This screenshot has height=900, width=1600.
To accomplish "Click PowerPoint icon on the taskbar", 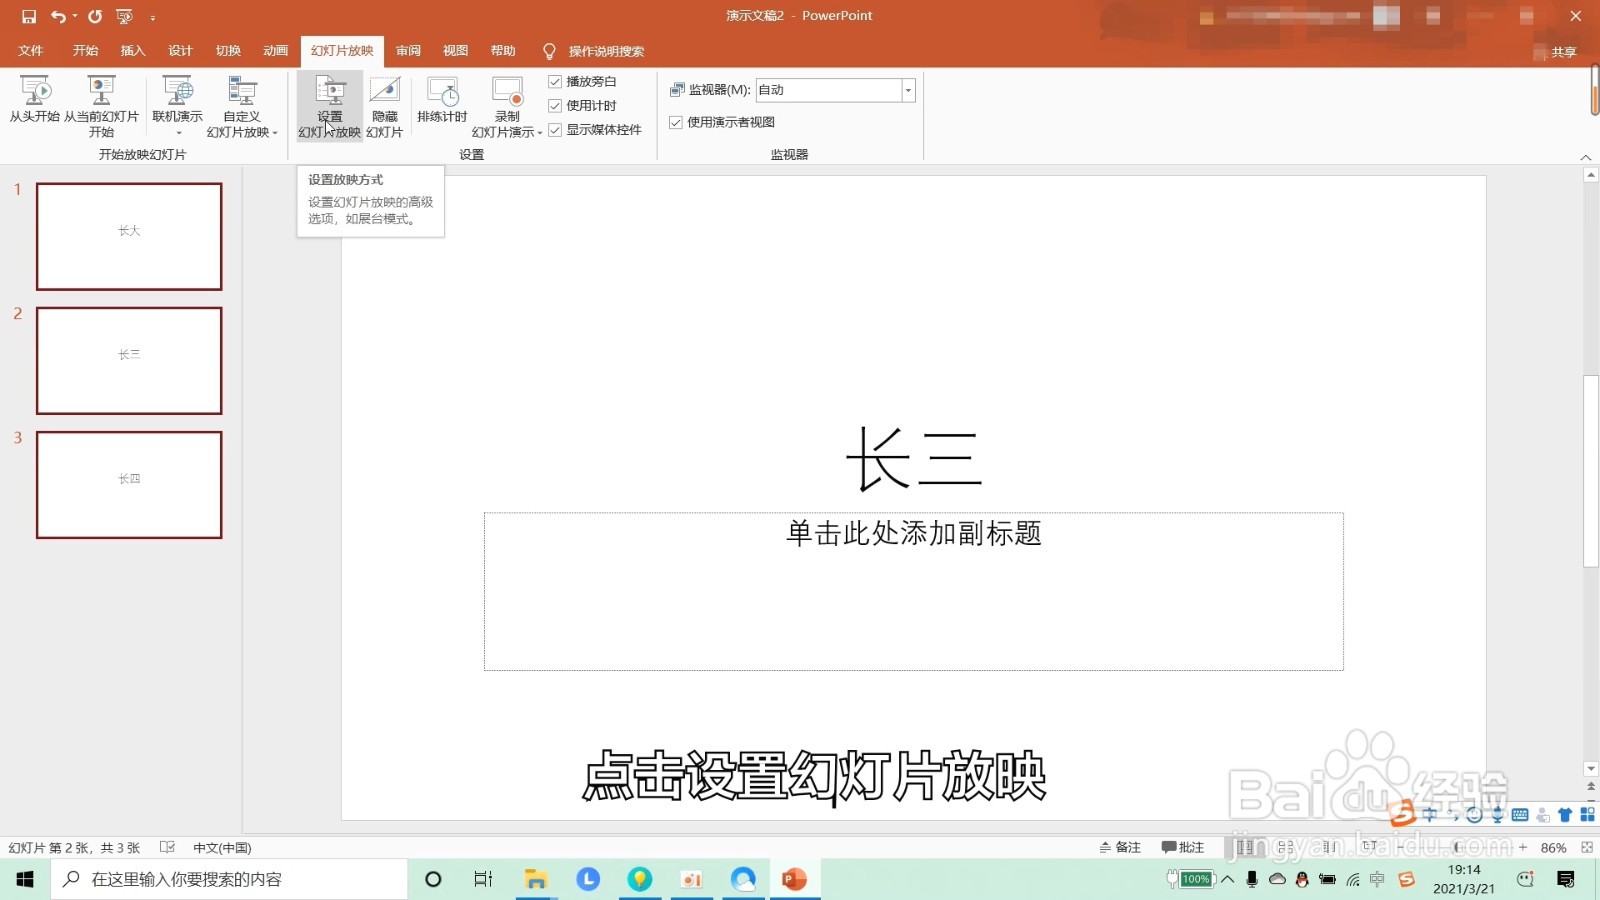I will (795, 879).
